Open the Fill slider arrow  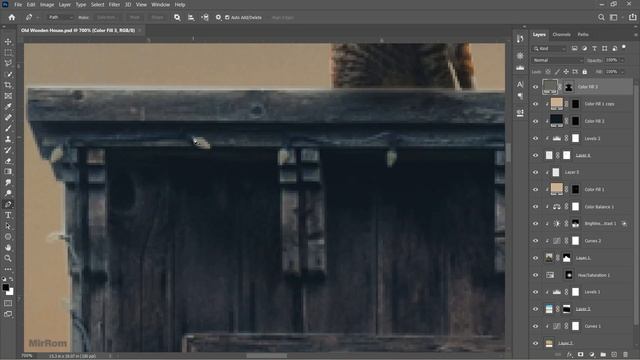[622, 72]
